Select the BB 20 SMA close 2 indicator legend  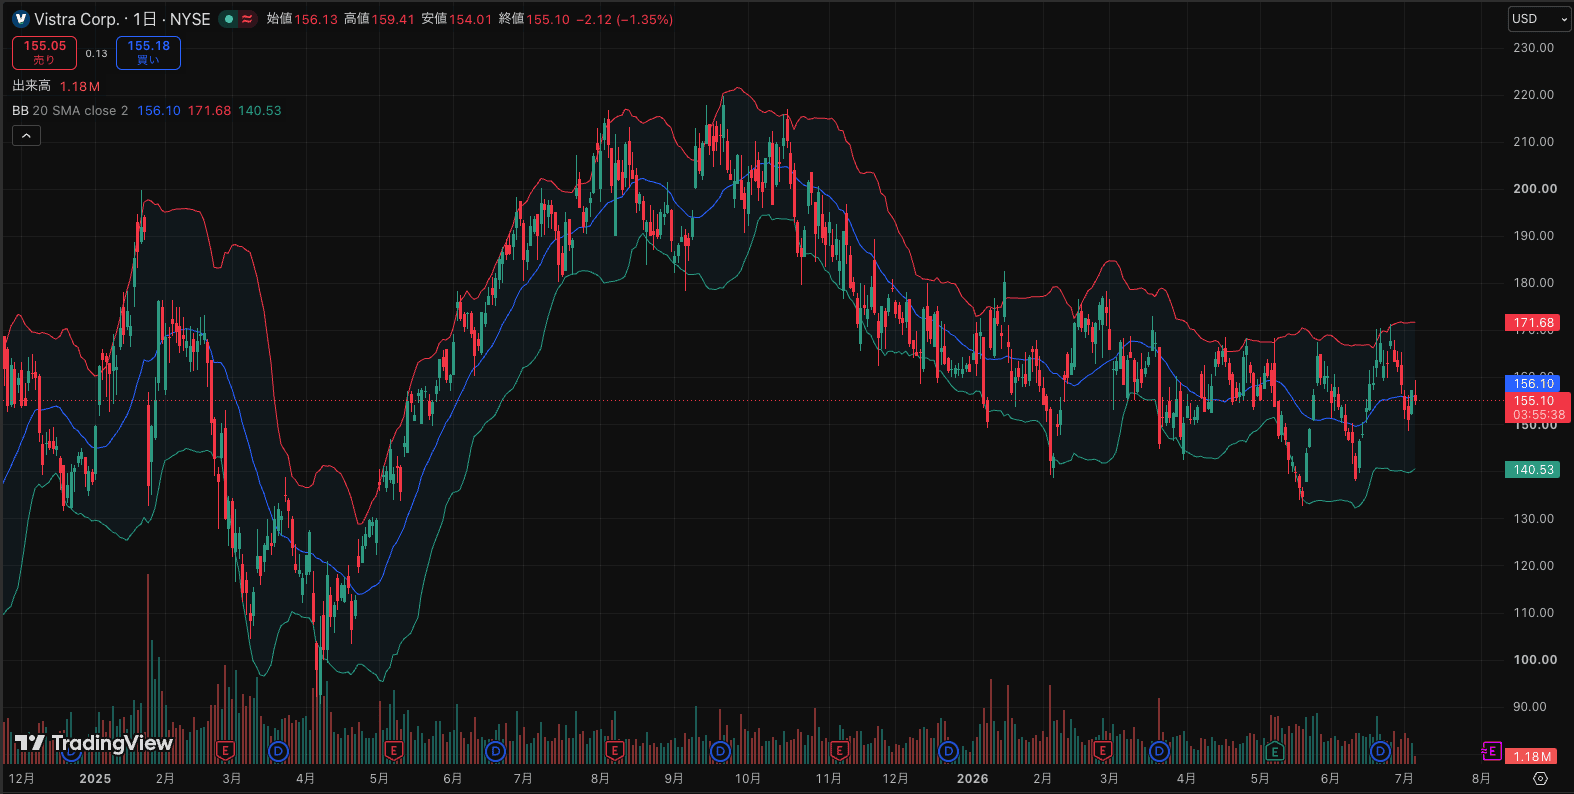70,110
